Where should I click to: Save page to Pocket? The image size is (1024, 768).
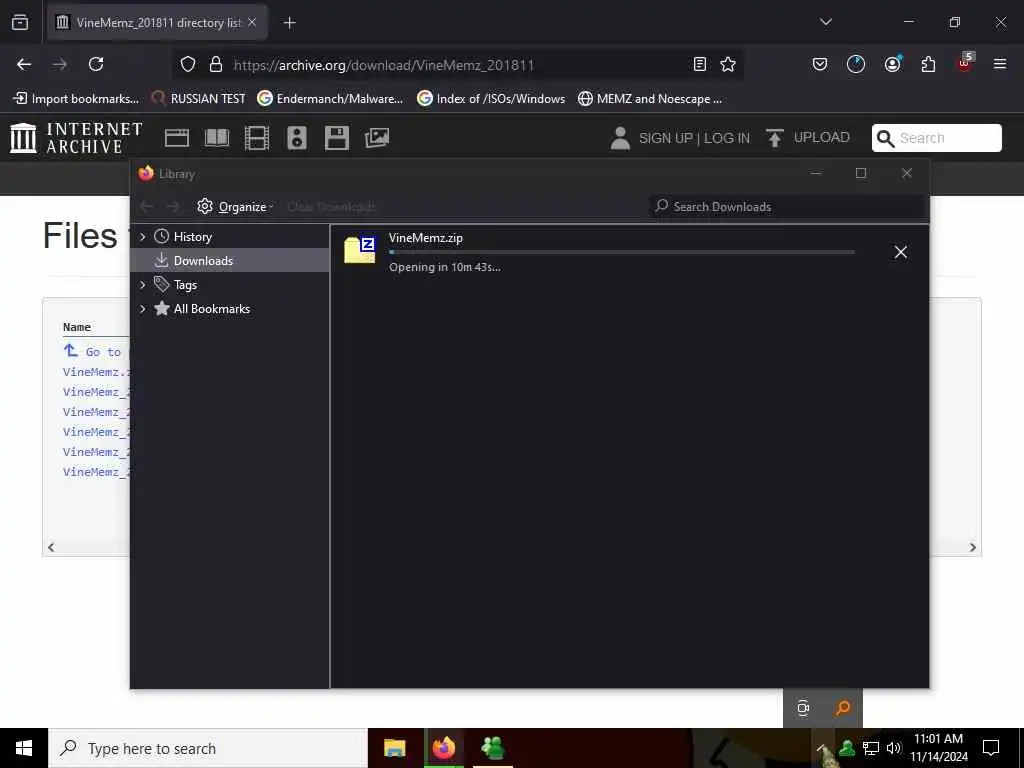point(820,64)
